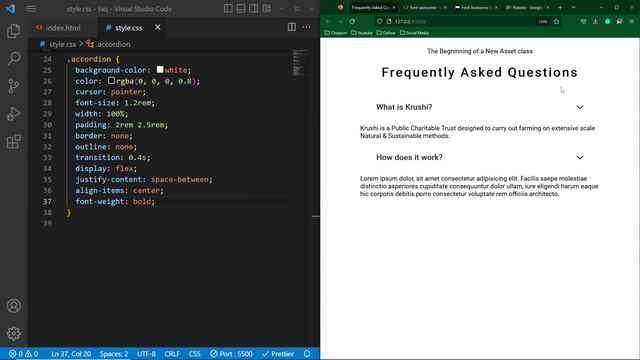Viewport: 640px width, 360px height.
Task: Click Spaces: 2 indentation setting
Action: click(114, 354)
